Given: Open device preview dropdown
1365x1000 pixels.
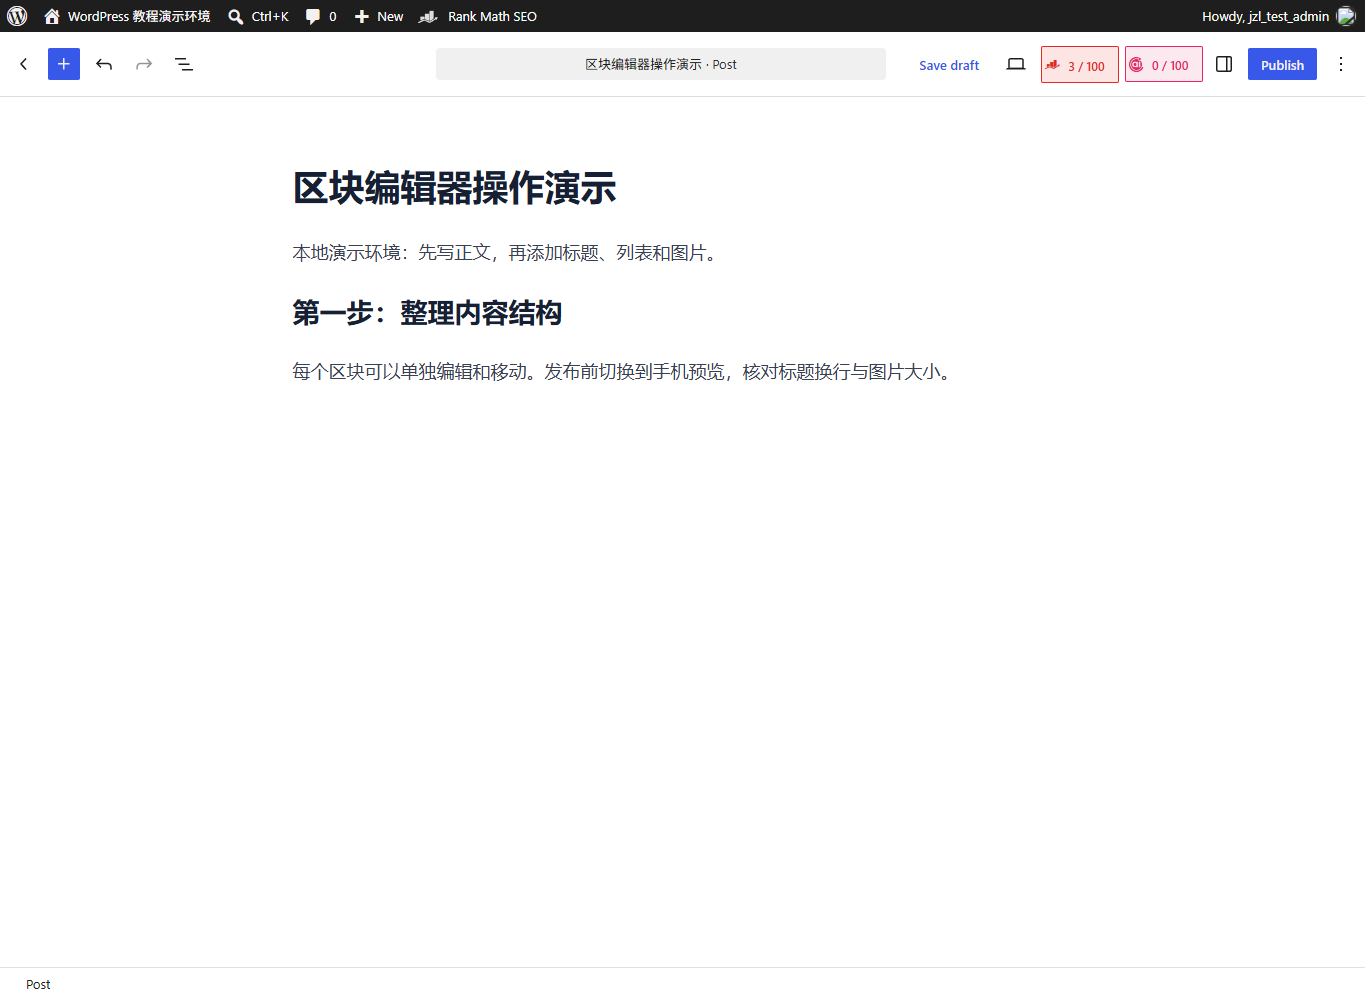Looking at the screenshot, I should click(x=1016, y=64).
